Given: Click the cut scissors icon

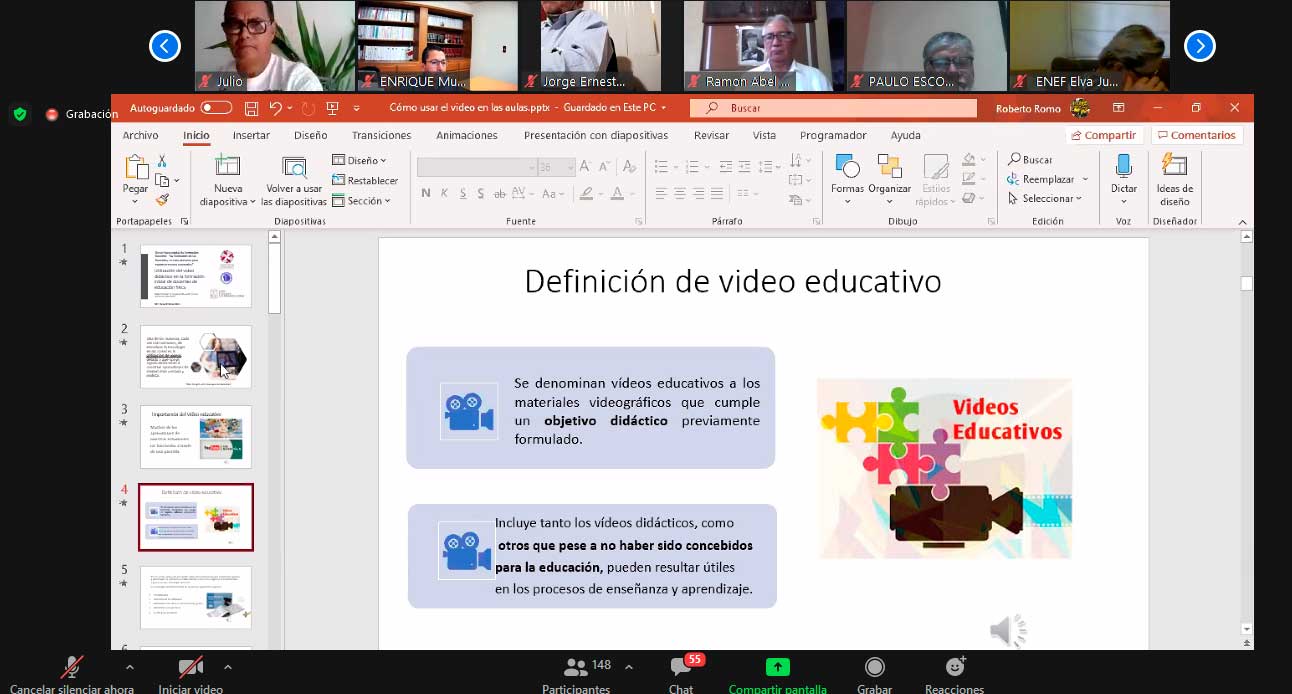Looking at the screenshot, I should [x=162, y=161].
